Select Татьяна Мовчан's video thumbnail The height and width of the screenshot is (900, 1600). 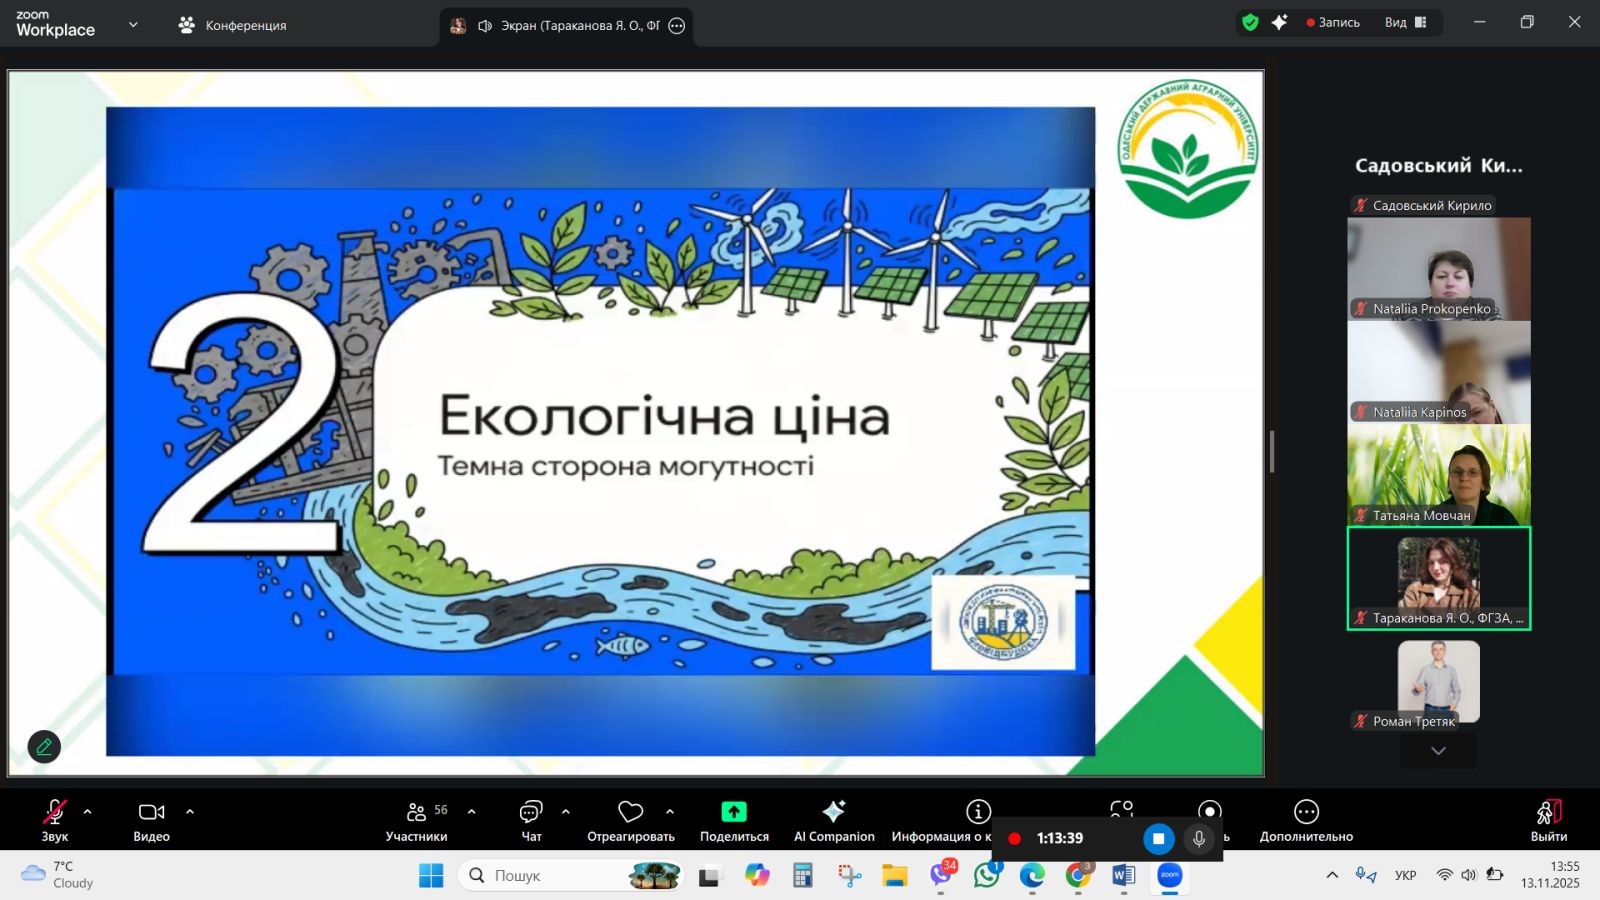[x=1438, y=475]
